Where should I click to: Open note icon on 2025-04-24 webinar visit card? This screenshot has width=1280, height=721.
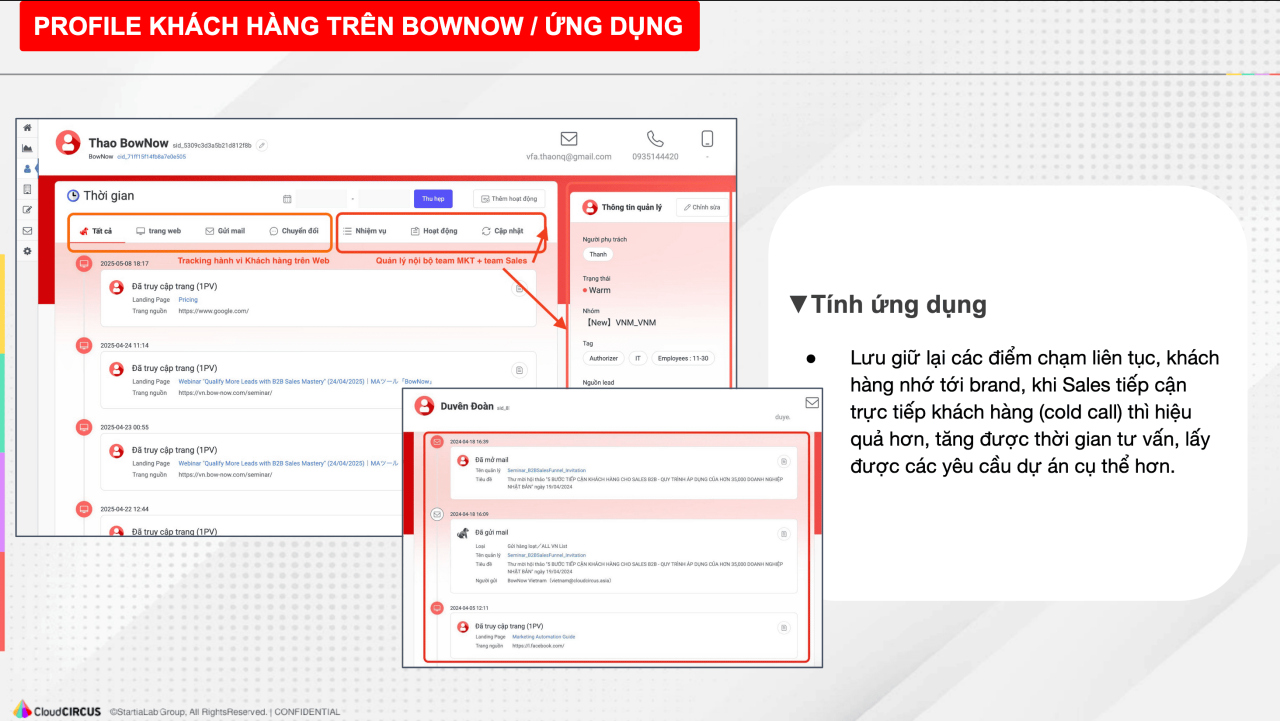click(x=519, y=370)
